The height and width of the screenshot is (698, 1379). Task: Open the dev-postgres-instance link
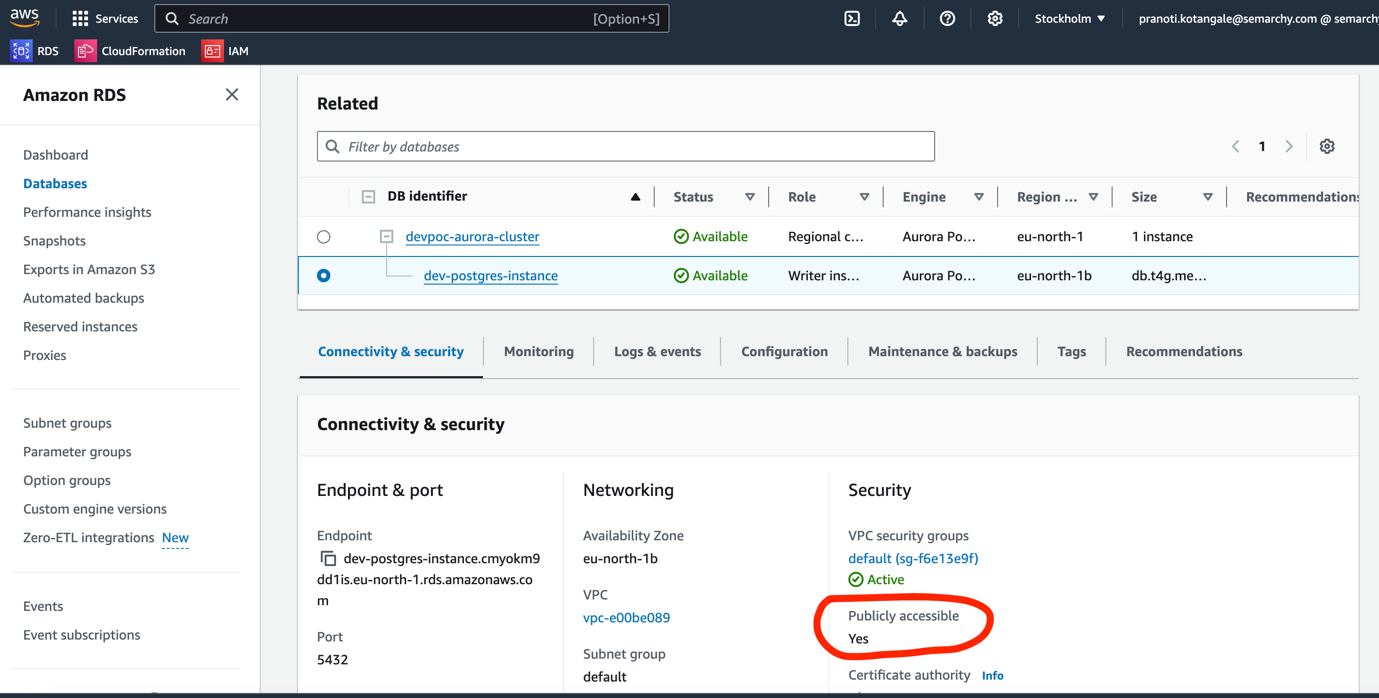(x=491, y=276)
